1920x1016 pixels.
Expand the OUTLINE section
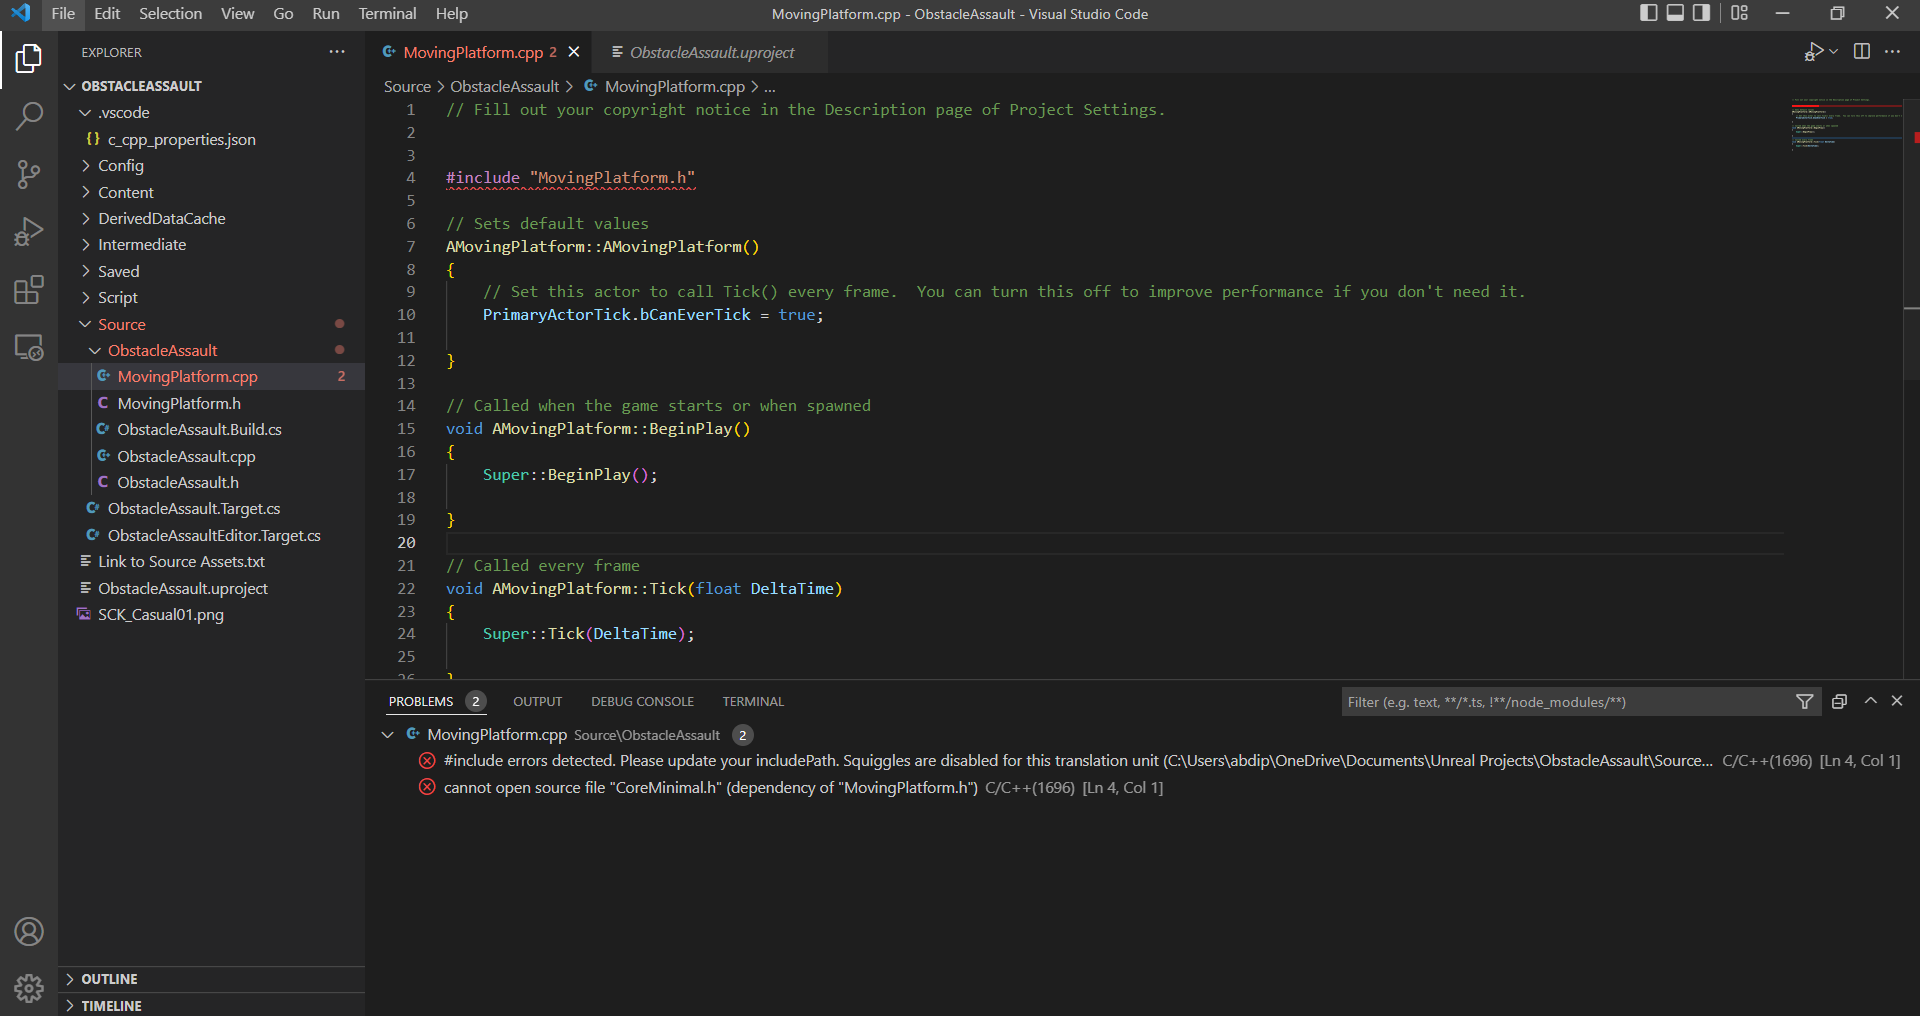pos(109,979)
